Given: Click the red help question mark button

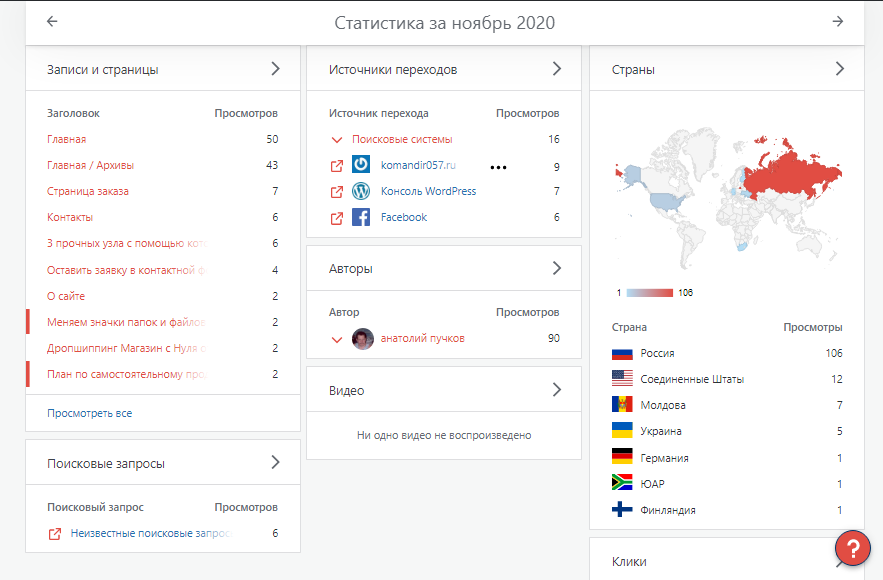Looking at the screenshot, I should click(x=853, y=548).
